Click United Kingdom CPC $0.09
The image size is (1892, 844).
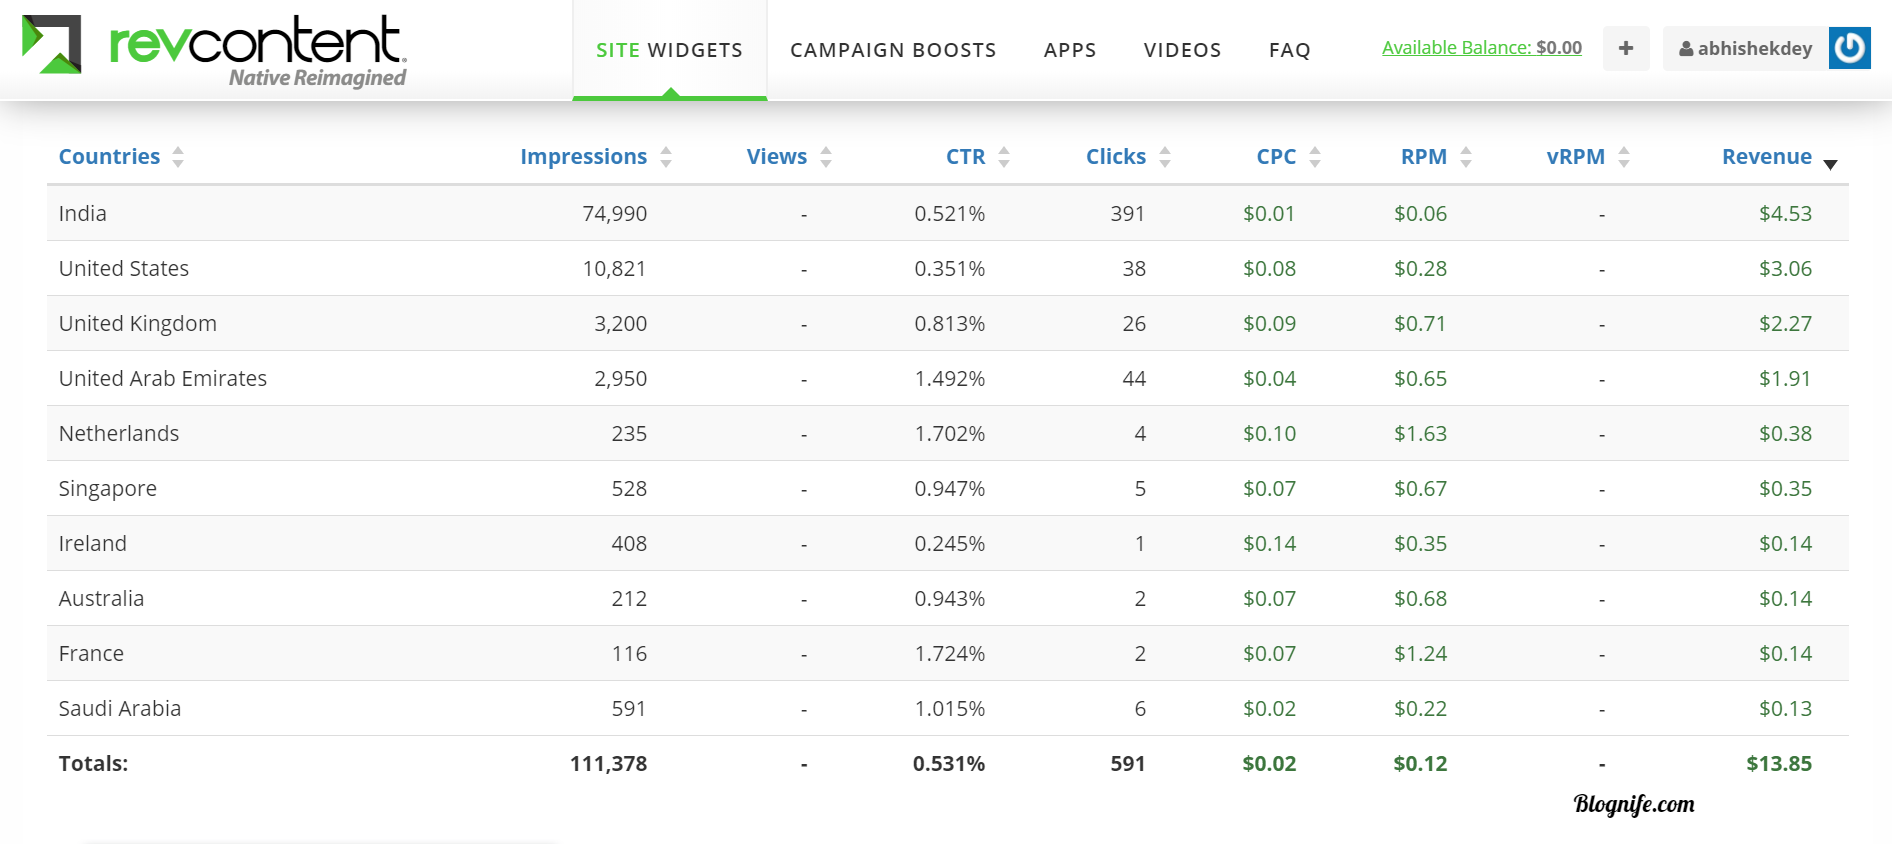pyautogui.click(x=1269, y=323)
